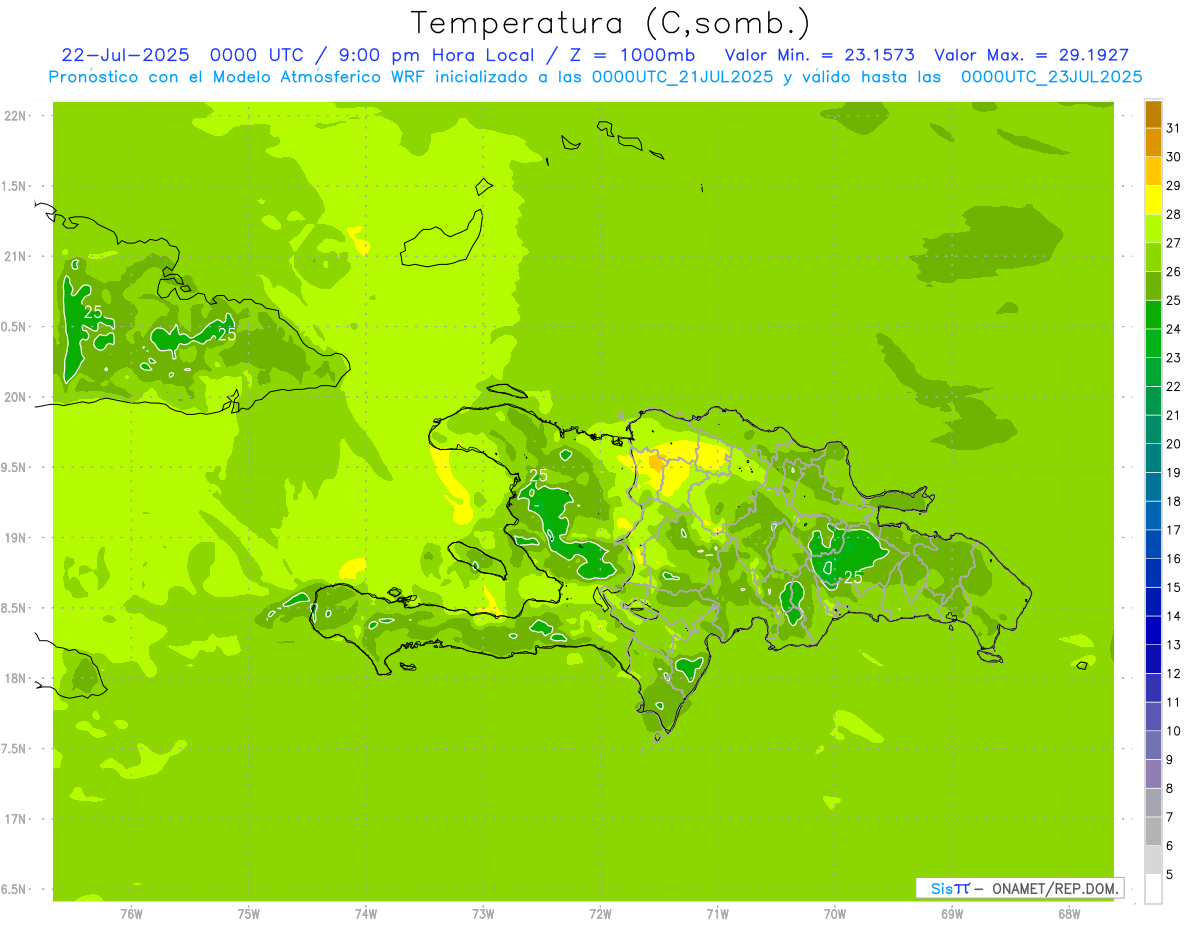This screenshot has height=927, width=1200.
Task: Click the 69W longitude axis label
Action: click(952, 914)
